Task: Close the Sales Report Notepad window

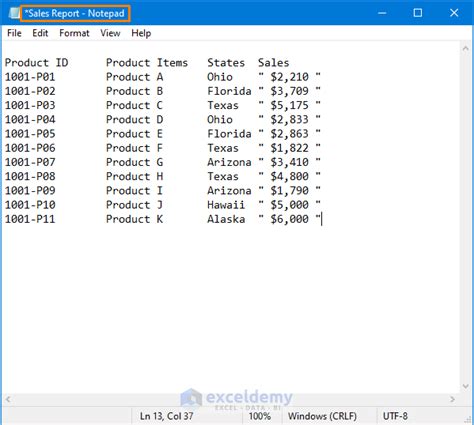Action: pyautogui.click(x=454, y=13)
